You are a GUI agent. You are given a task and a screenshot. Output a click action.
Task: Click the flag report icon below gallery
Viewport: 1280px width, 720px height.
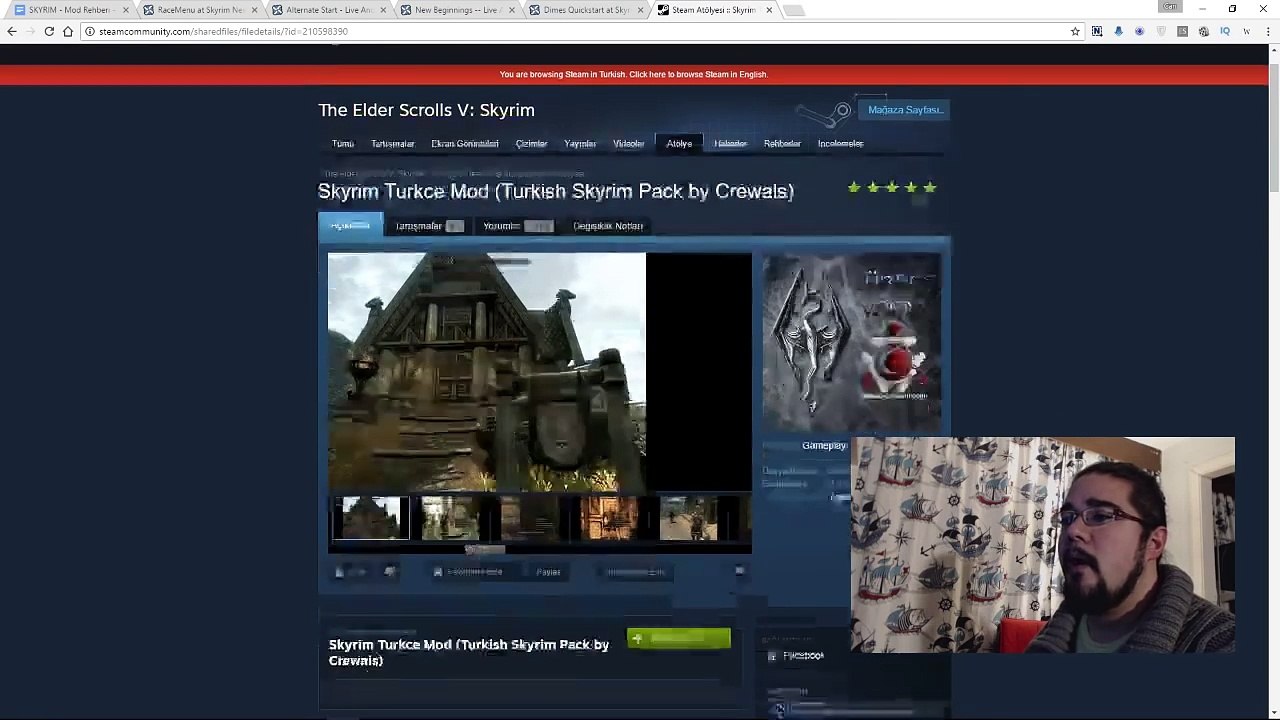(x=739, y=572)
